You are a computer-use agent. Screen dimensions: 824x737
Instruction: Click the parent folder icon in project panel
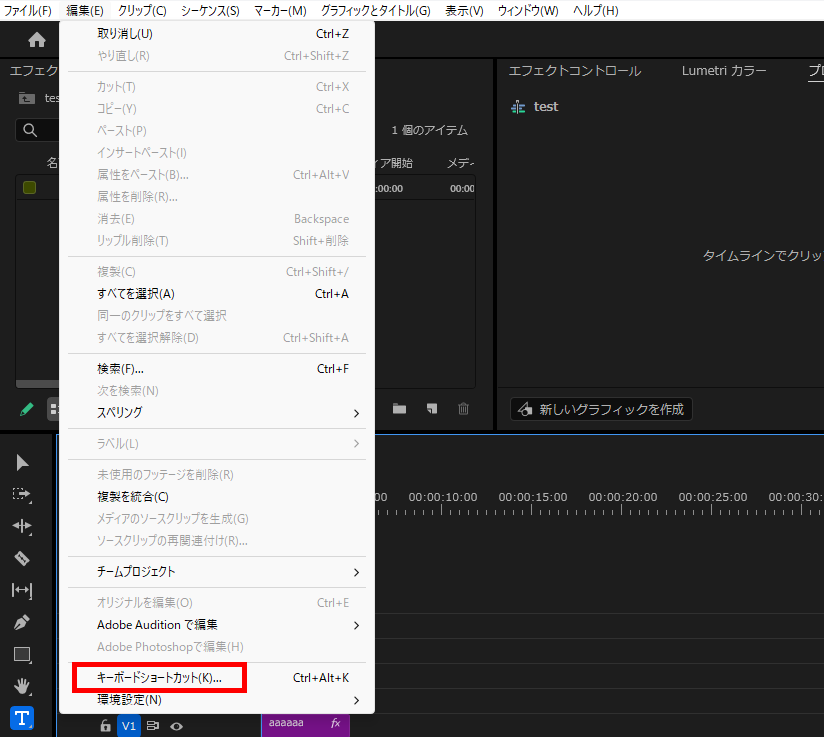pyautogui.click(x=27, y=98)
